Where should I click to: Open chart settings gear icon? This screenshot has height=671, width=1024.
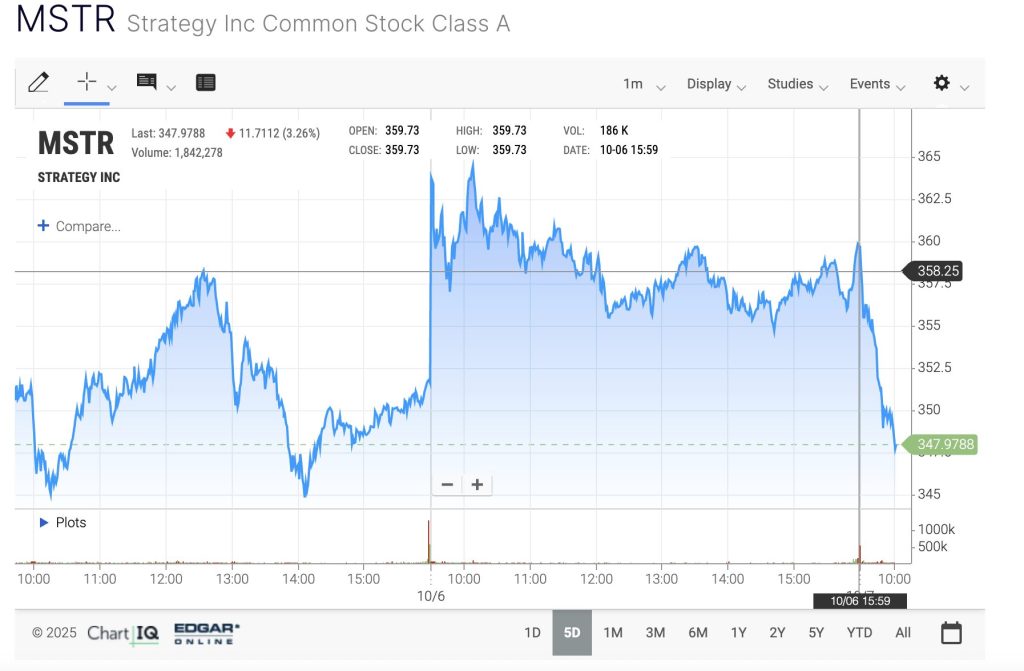point(941,83)
